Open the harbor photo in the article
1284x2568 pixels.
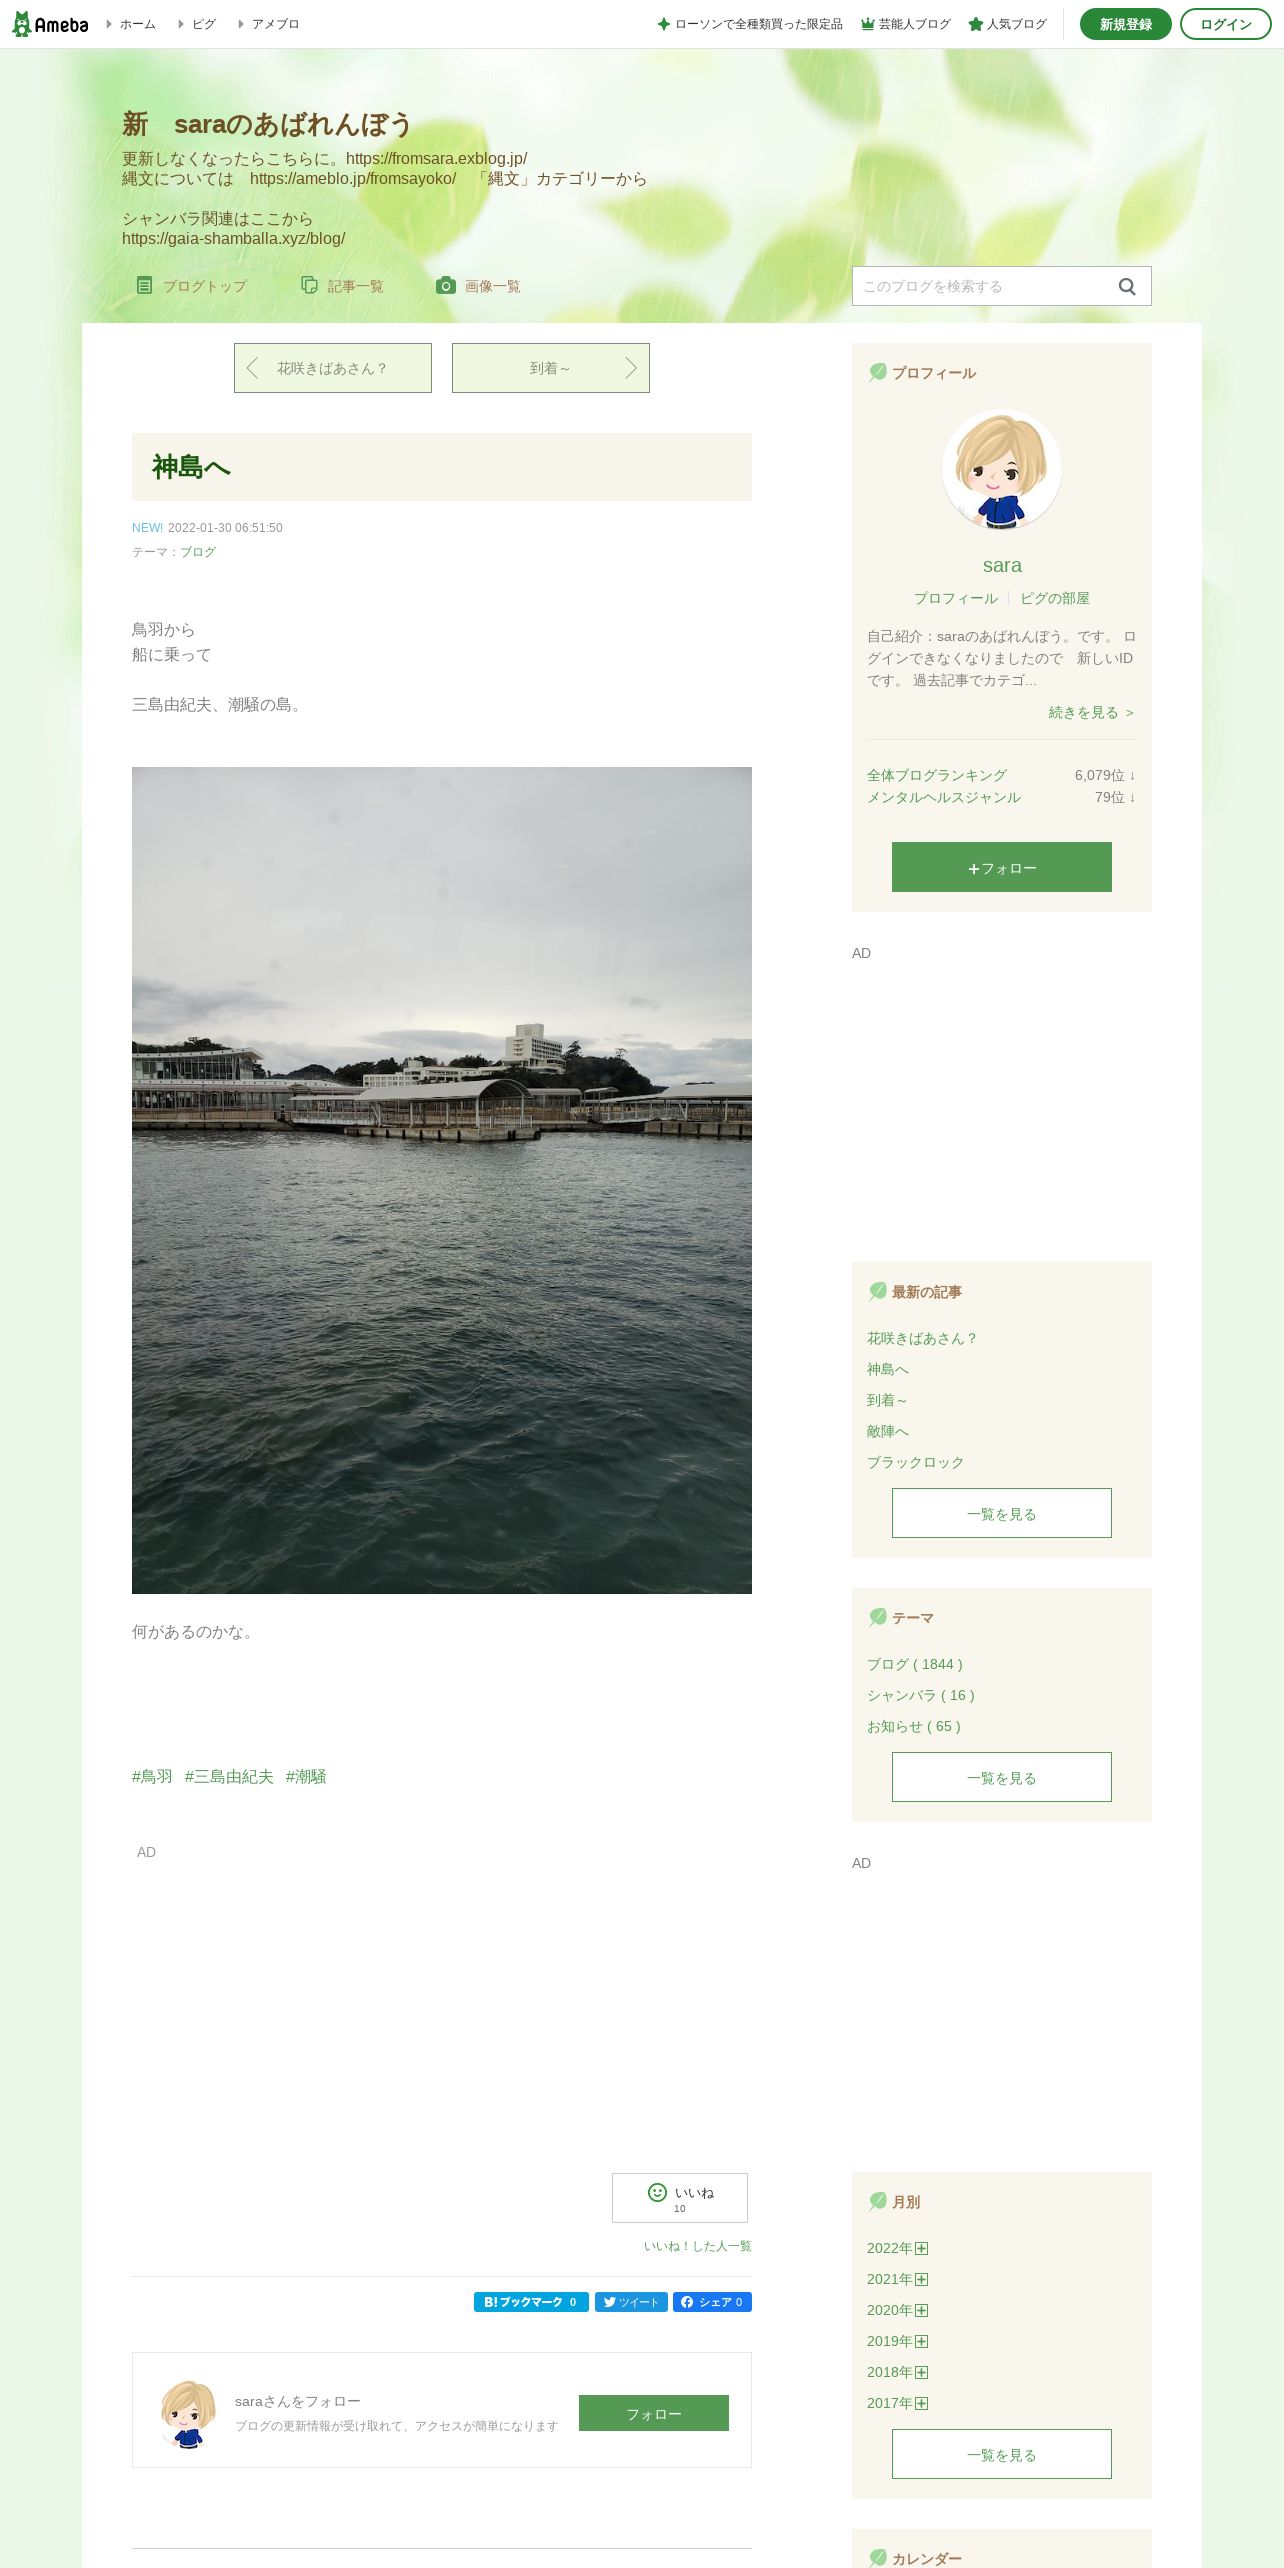[x=442, y=1180]
